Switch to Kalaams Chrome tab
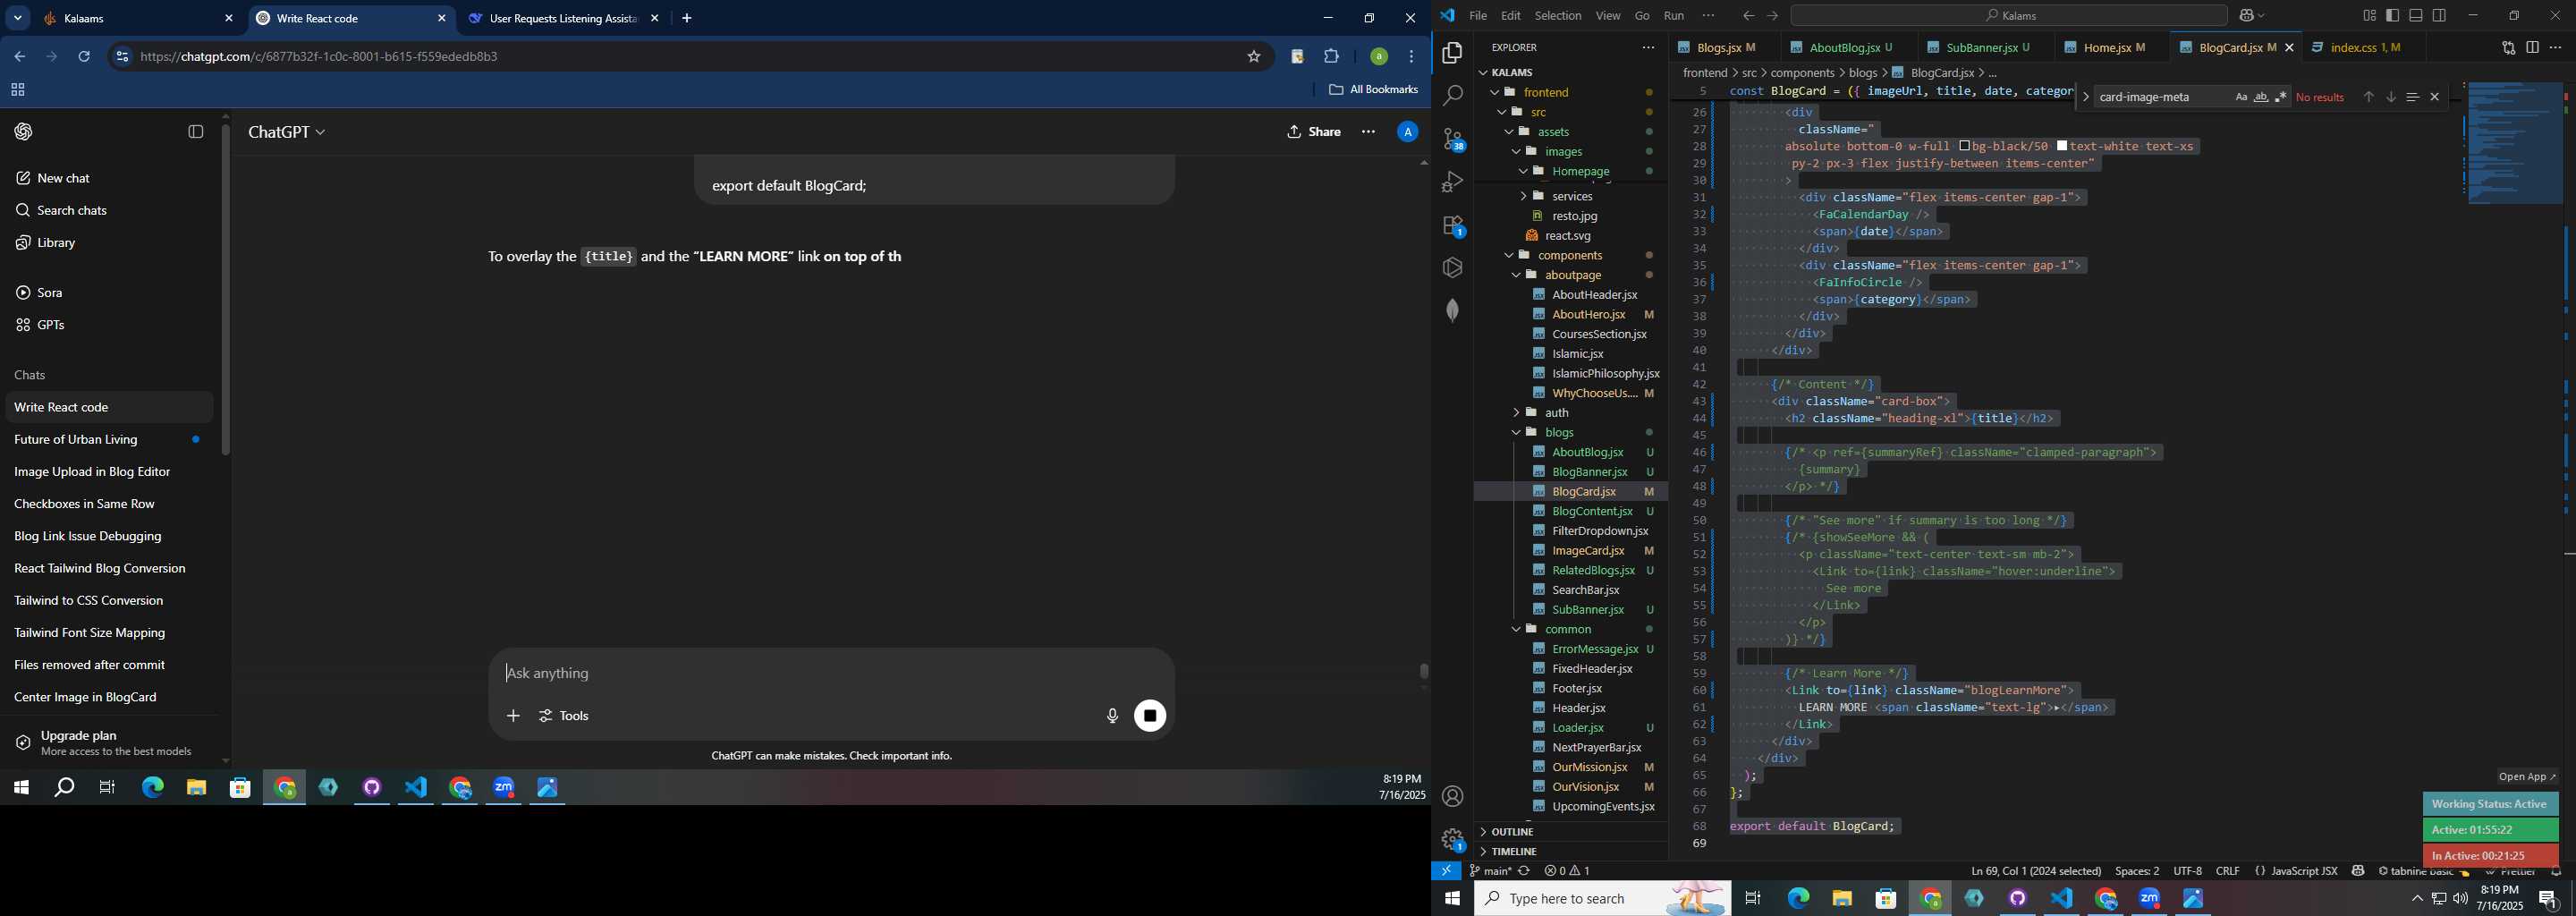This screenshot has height=916, width=2576. (x=137, y=19)
